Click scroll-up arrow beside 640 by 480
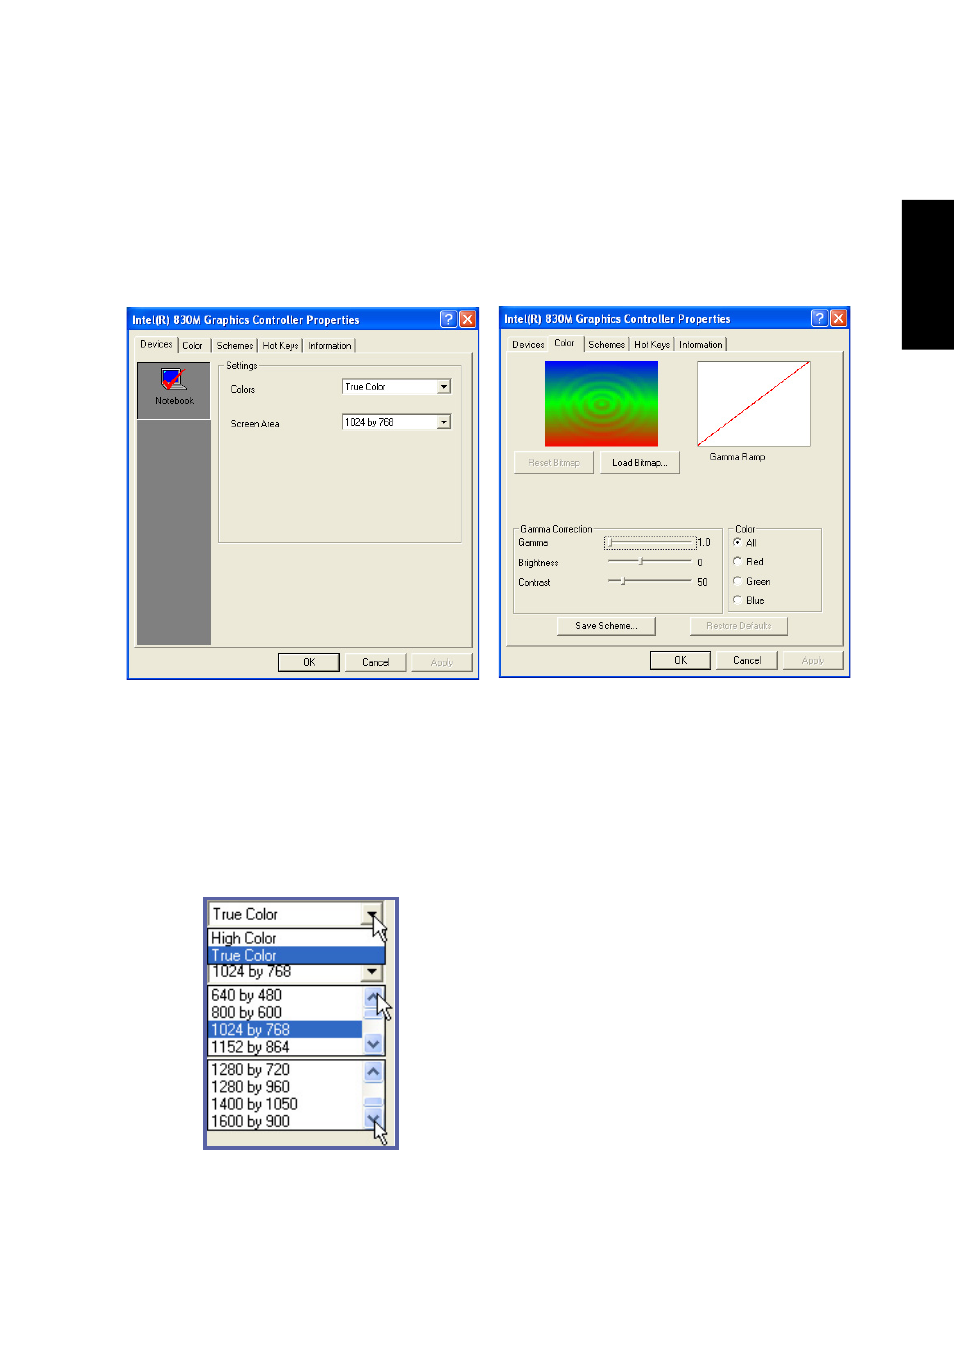The height and width of the screenshot is (1351, 954). point(373,996)
